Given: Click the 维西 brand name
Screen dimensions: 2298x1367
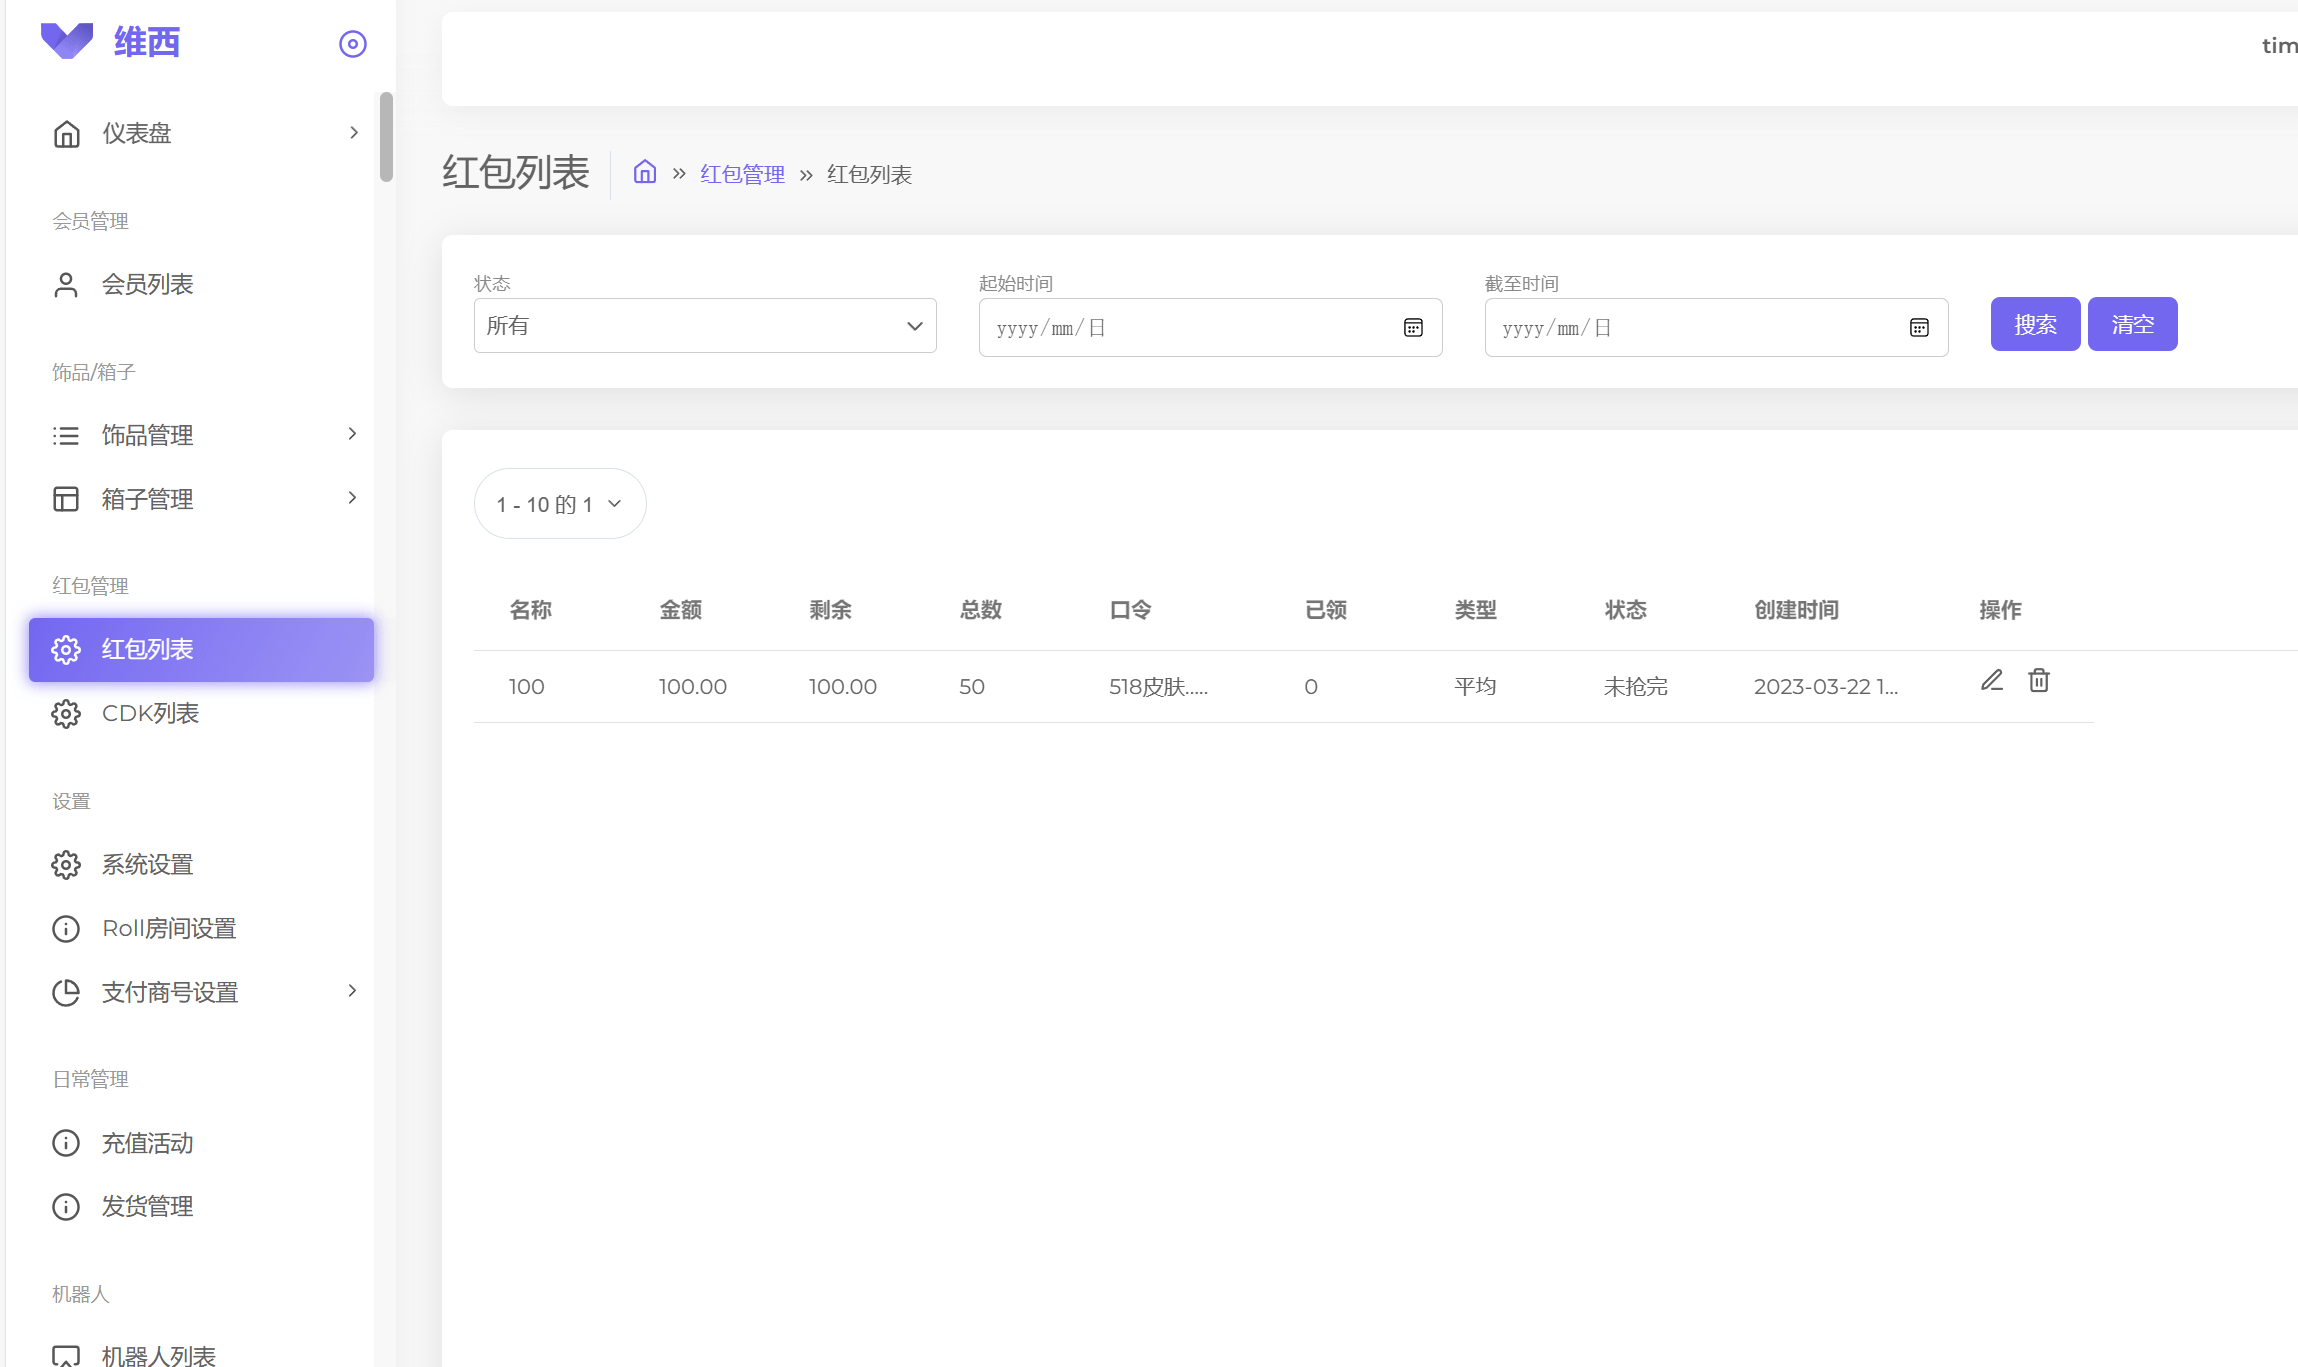Looking at the screenshot, I should point(147,42).
